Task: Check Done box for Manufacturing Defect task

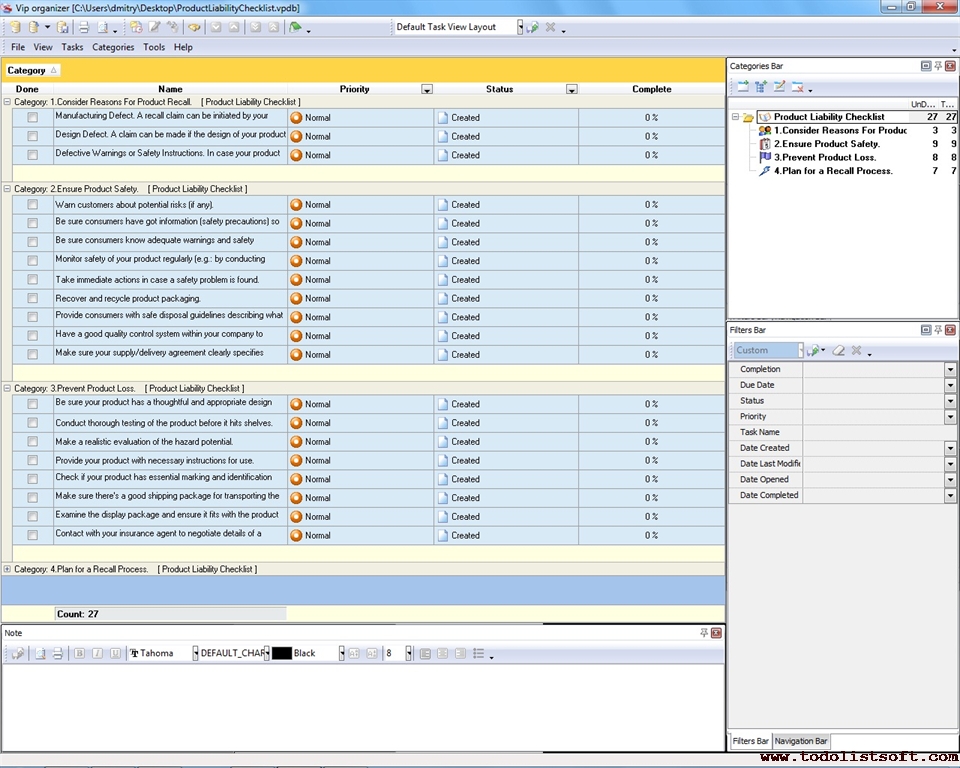Action: coord(32,117)
